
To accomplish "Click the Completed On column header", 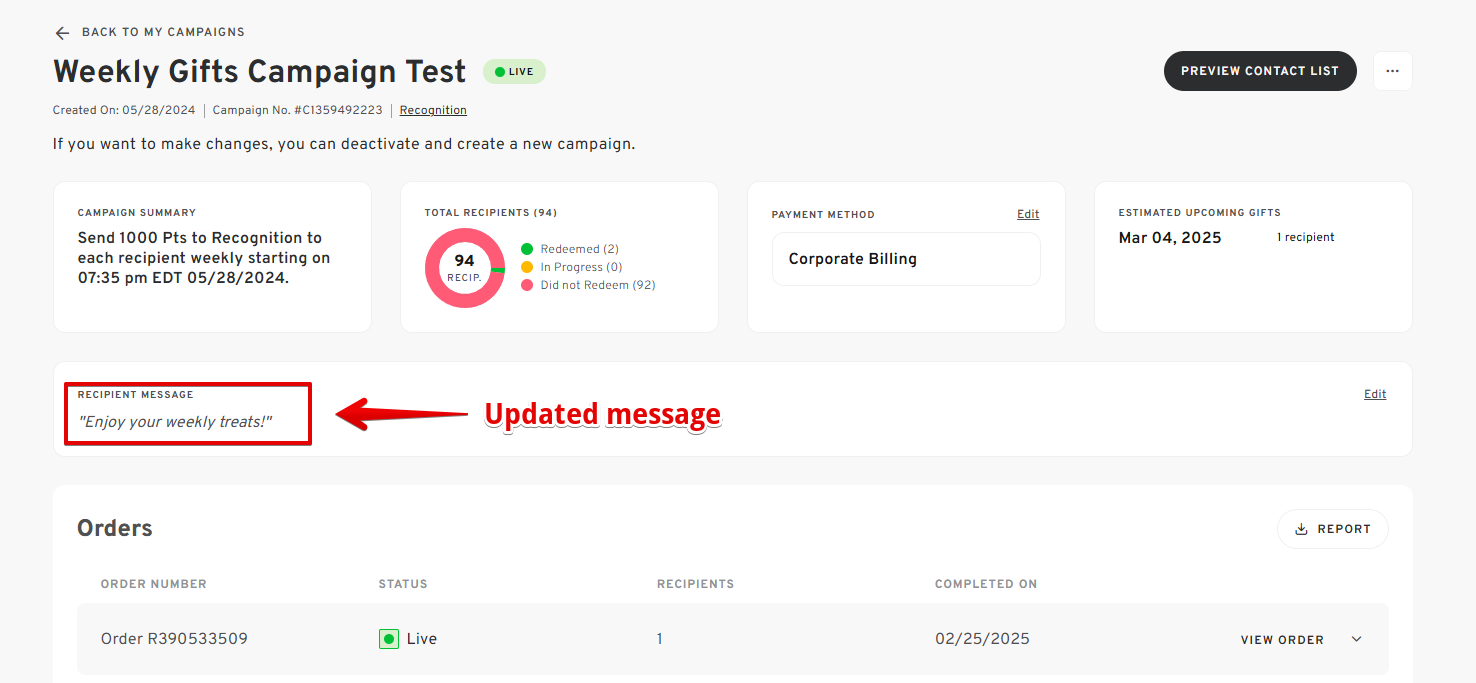I will click(986, 584).
